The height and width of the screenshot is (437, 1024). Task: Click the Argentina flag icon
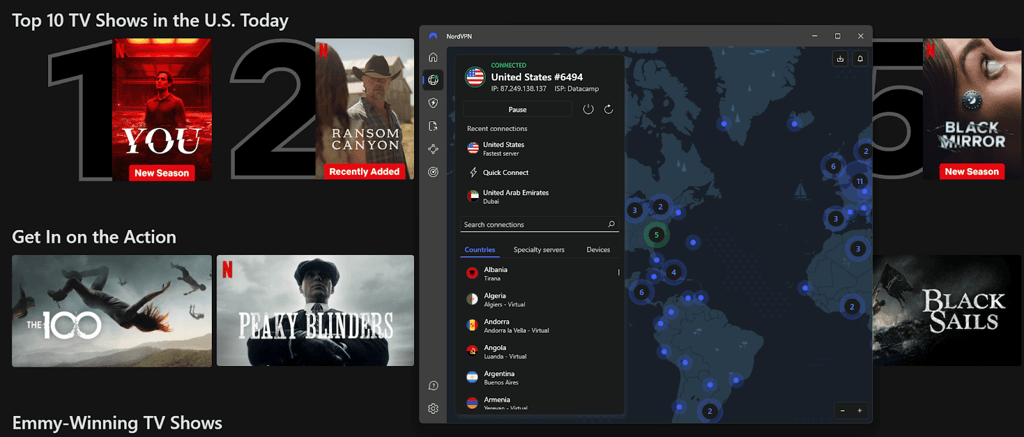tap(472, 377)
